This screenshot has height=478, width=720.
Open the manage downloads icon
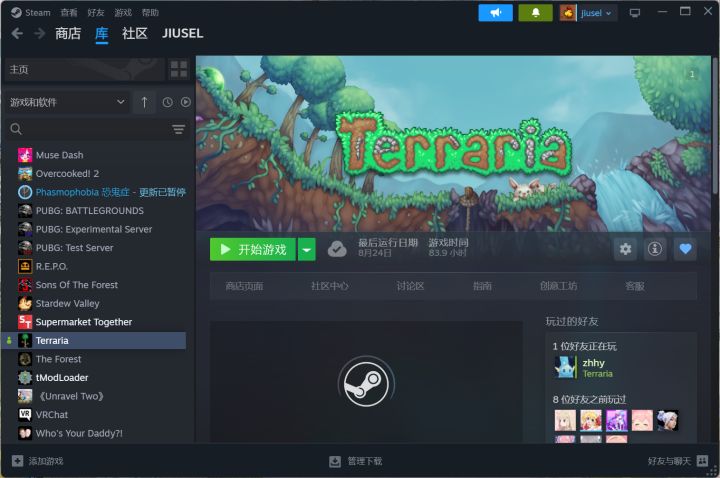pos(335,461)
